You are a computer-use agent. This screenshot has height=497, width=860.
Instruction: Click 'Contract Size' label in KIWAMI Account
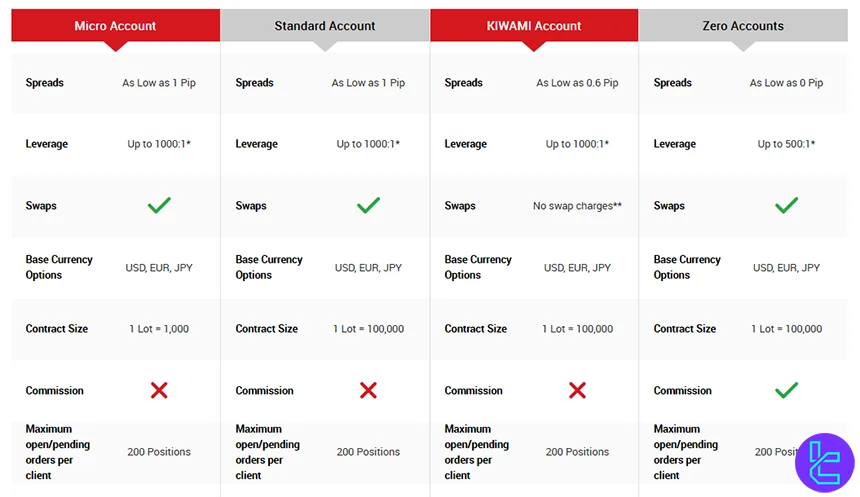[x=476, y=329]
